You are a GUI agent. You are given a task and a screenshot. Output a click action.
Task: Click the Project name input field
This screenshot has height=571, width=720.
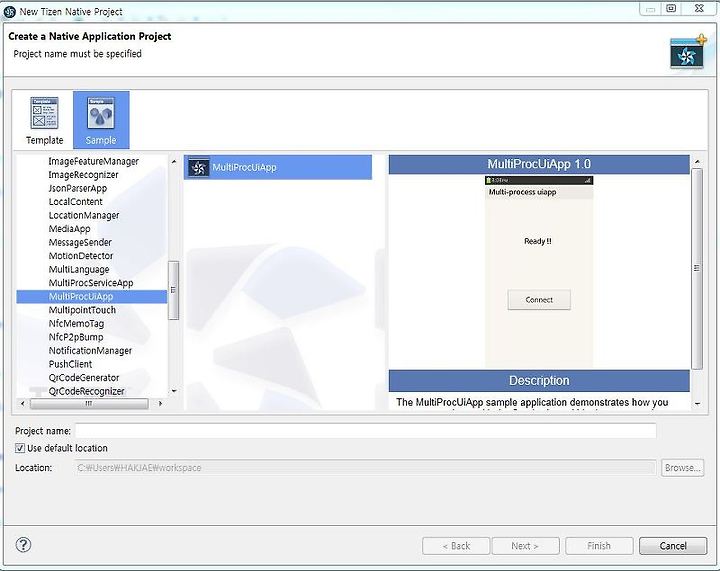366,431
